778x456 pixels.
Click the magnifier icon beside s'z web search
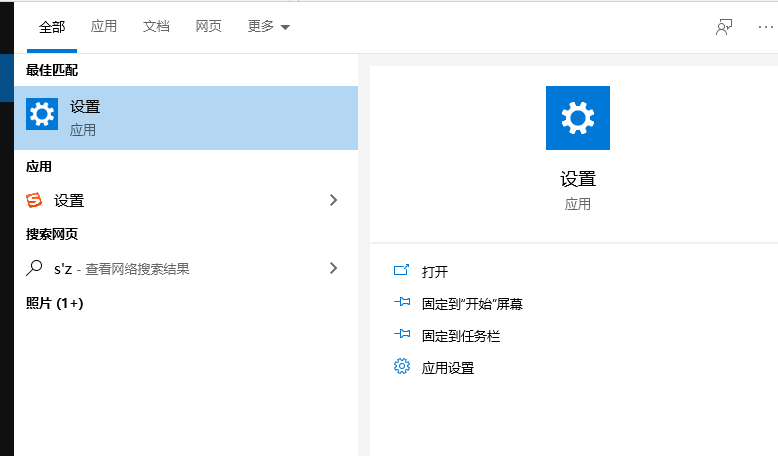35,268
